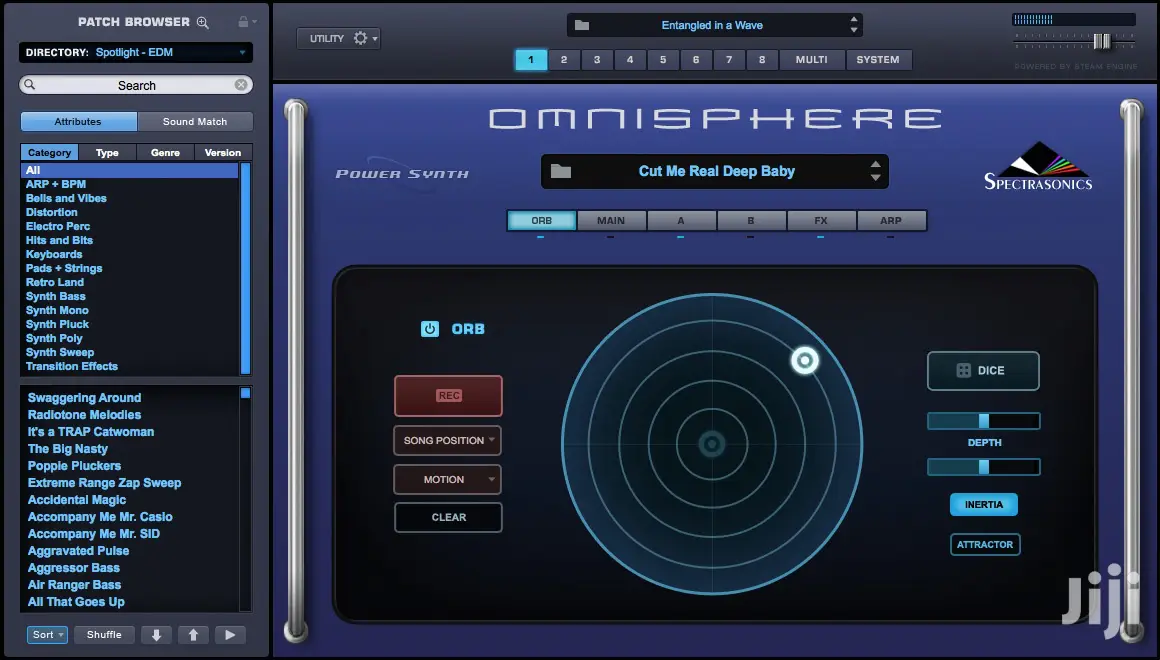Open the MULTI page
The width and height of the screenshot is (1160, 660).
coord(812,60)
